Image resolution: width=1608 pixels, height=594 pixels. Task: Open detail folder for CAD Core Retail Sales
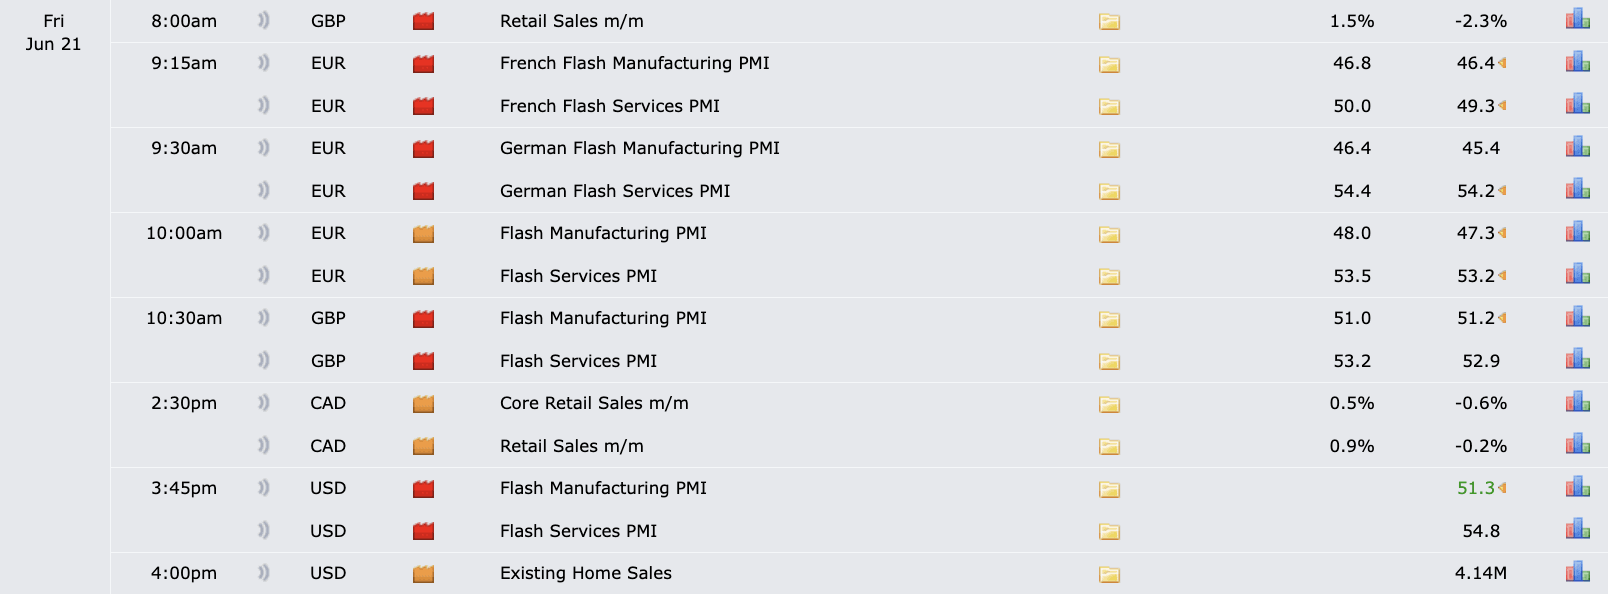click(x=1109, y=404)
